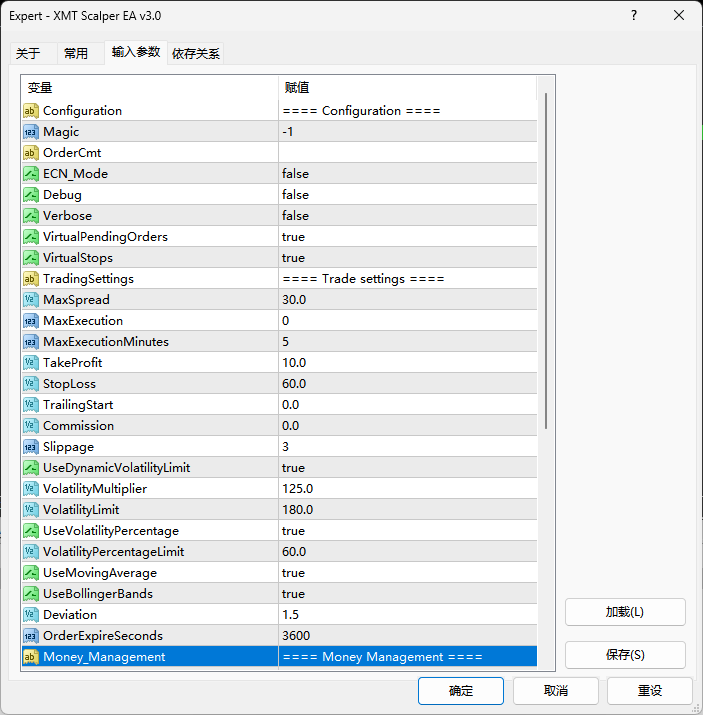Click the boolean icon beside UseDynamicVolatilityLimit
This screenshot has height=715, width=703.
pyautogui.click(x=31, y=468)
